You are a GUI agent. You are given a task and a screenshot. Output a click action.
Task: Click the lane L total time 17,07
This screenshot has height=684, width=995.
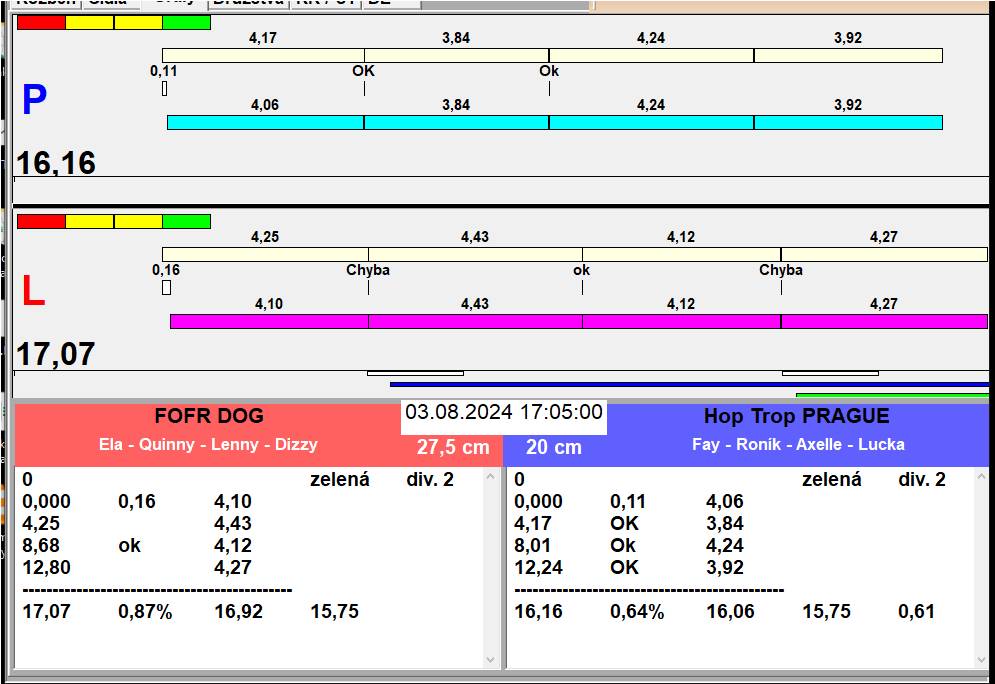(56, 354)
